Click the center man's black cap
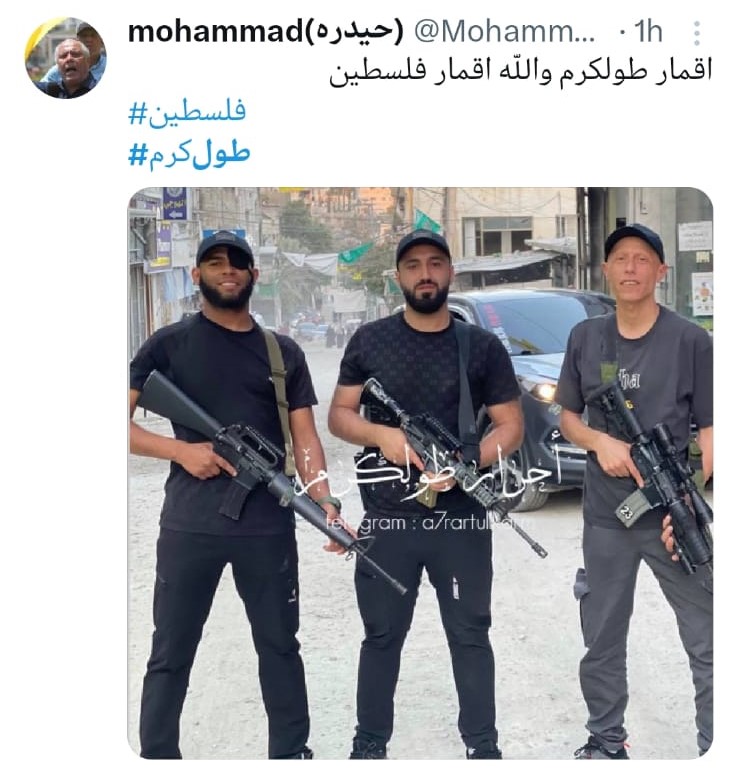The image size is (738, 769). (422, 246)
